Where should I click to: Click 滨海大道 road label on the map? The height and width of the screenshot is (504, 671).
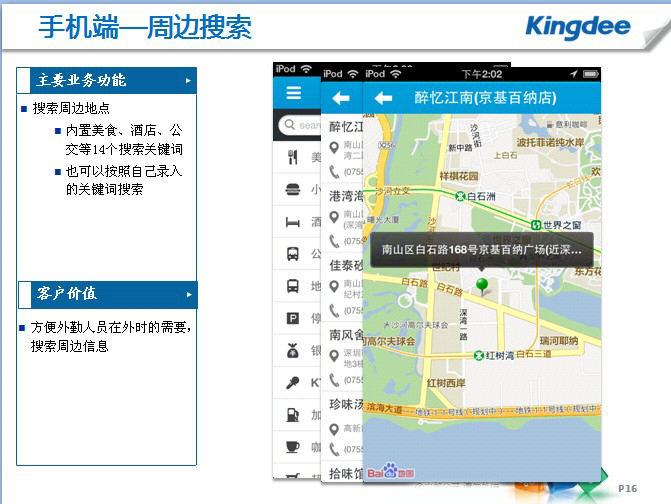click(x=384, y=408)
